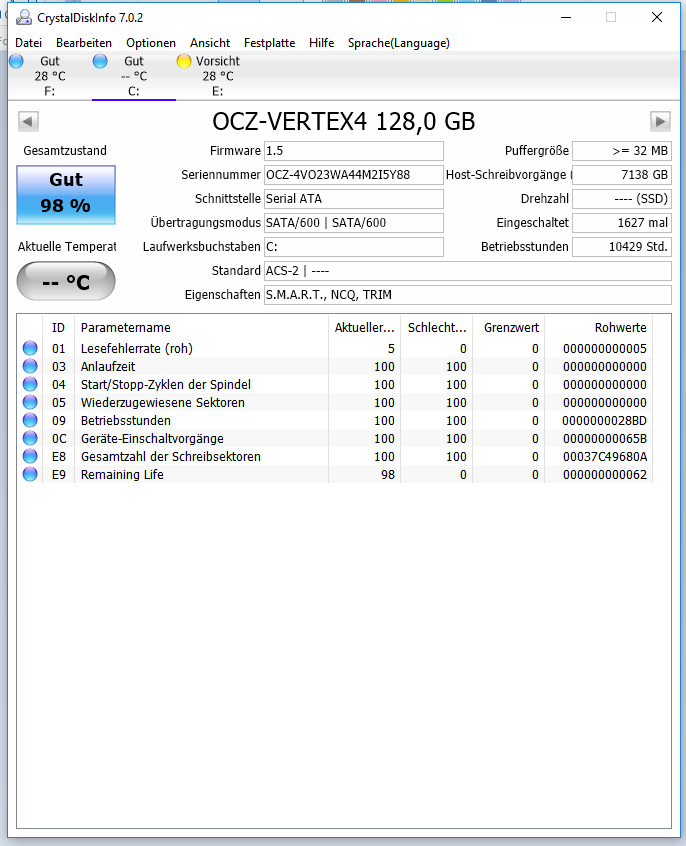Minimize the CrystalDiskInfo window
The image size is (686, 846).
pyautogui.click(x=566, y=17)
